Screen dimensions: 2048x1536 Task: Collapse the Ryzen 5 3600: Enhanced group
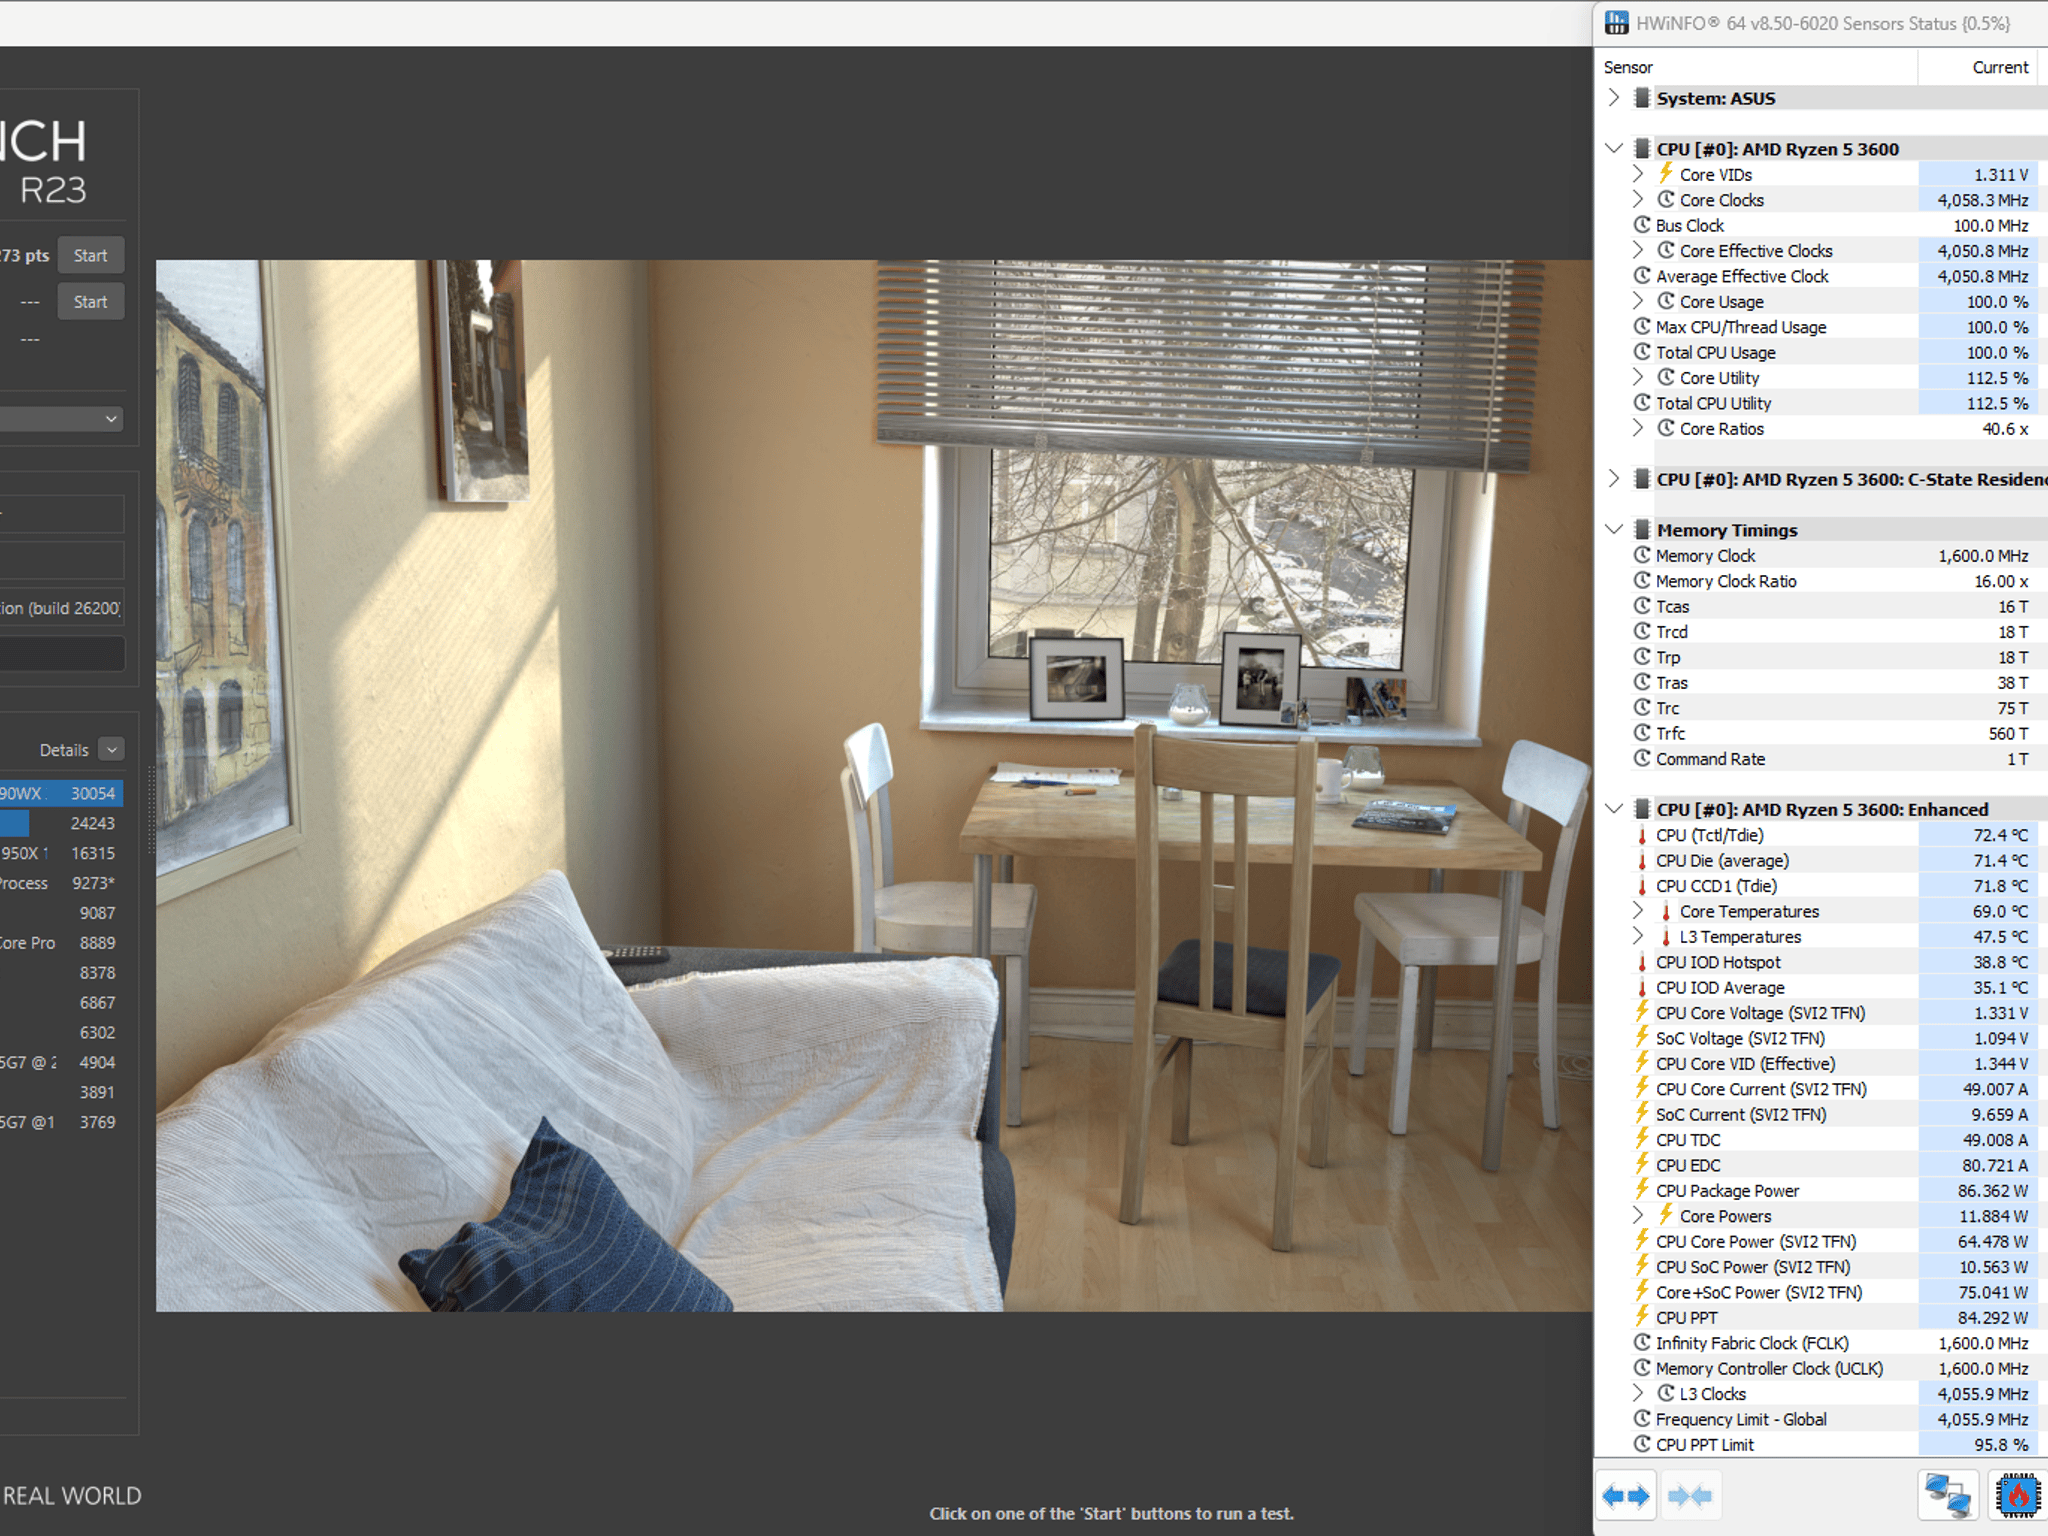click(1613, 808)
